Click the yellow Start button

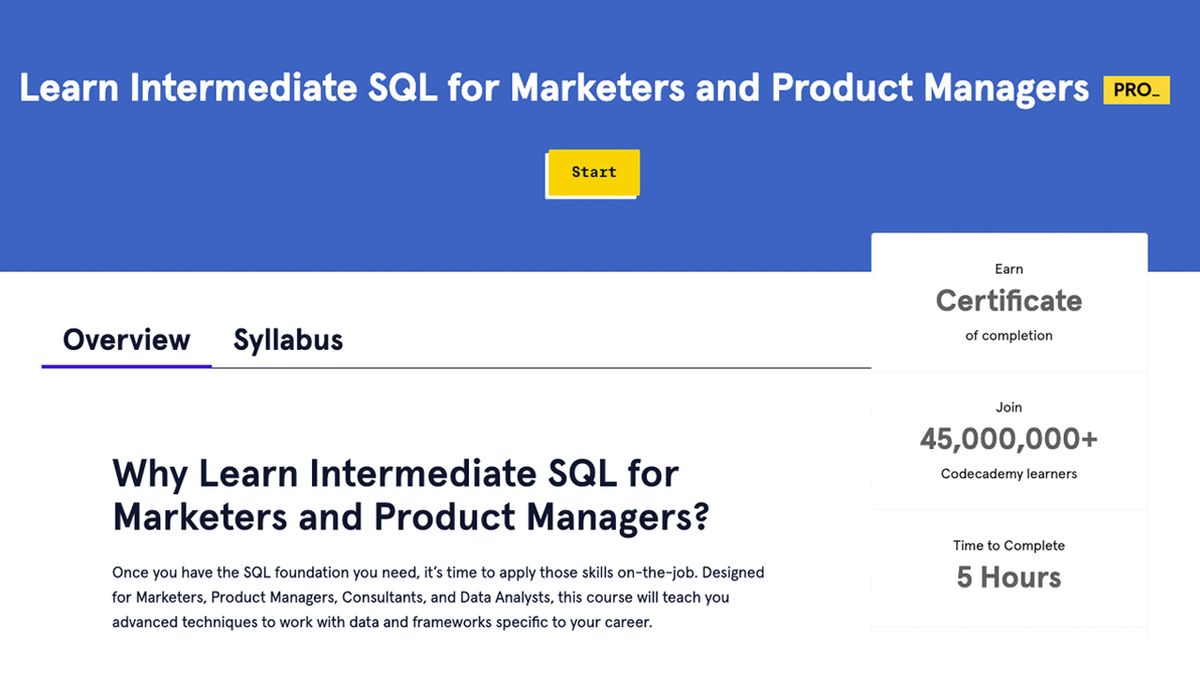click(593, 172)
